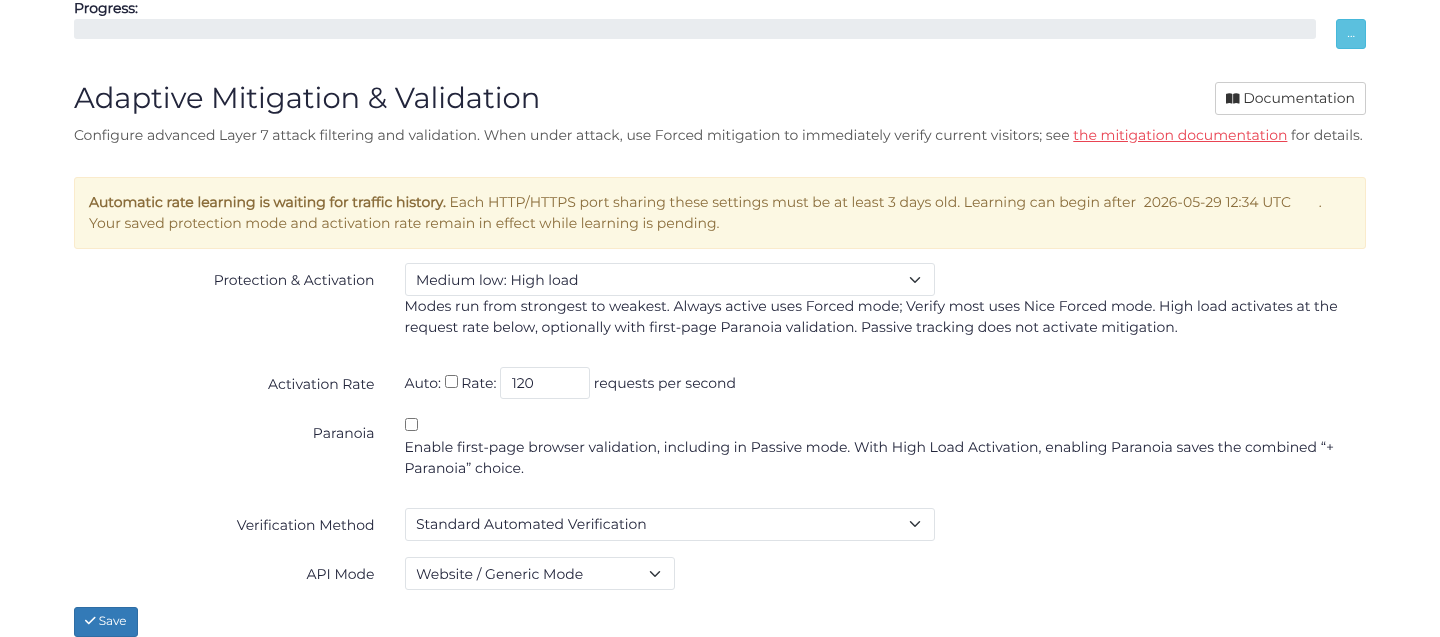
Task: Save the mitigation settings
Action: point(106,622)
